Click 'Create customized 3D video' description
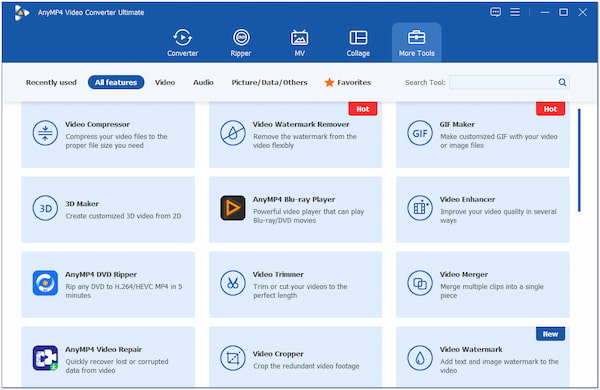 point(123,216)
